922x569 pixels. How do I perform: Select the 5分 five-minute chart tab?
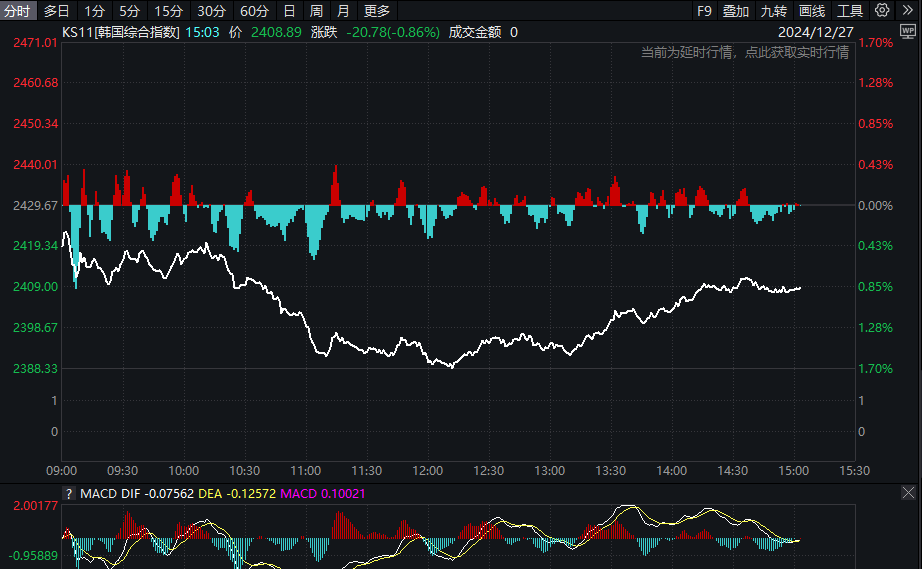129,11
